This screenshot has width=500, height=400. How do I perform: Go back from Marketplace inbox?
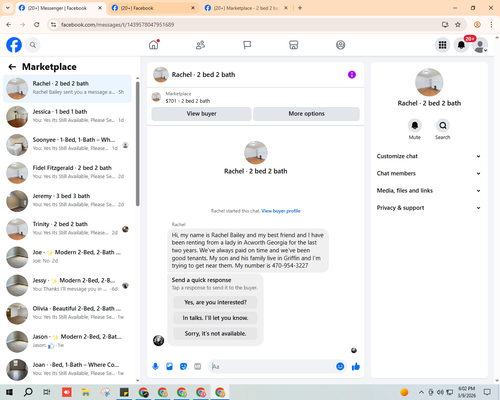tap(12, 67)
